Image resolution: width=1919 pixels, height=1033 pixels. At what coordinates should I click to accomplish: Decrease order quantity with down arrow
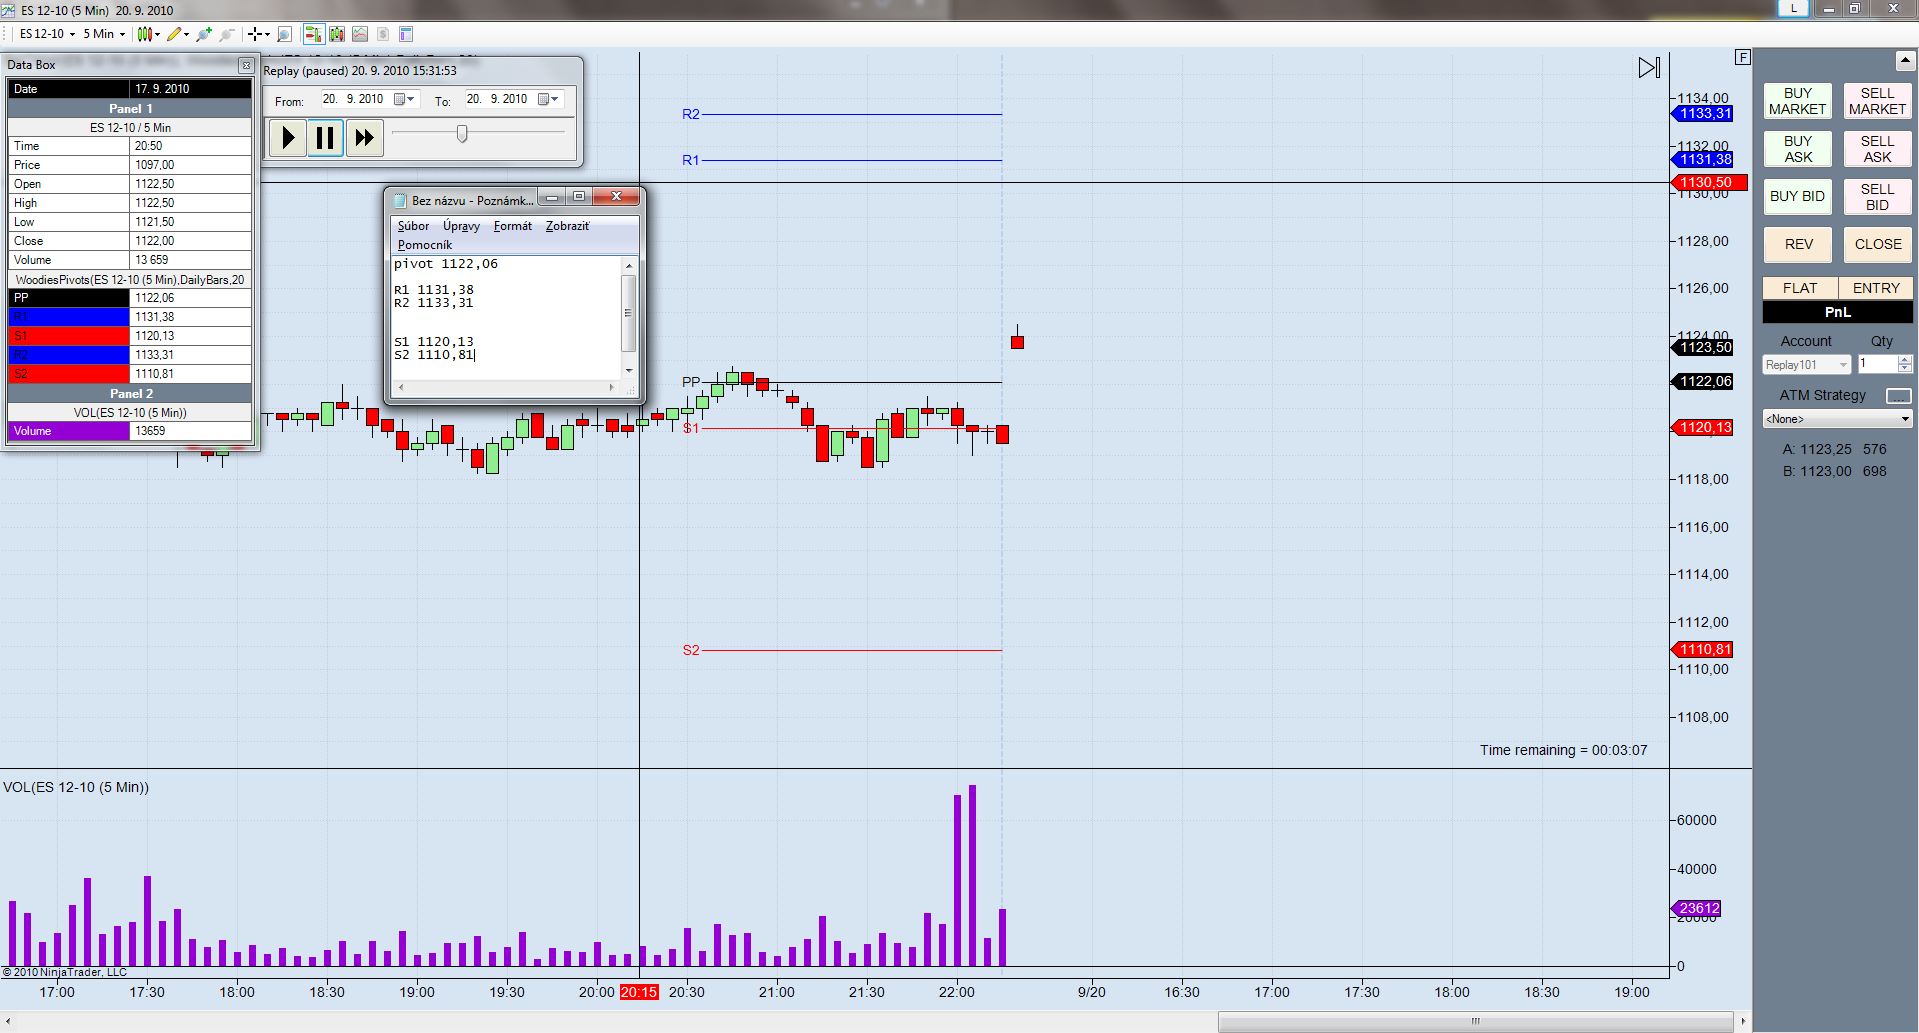pos(1905,369)
